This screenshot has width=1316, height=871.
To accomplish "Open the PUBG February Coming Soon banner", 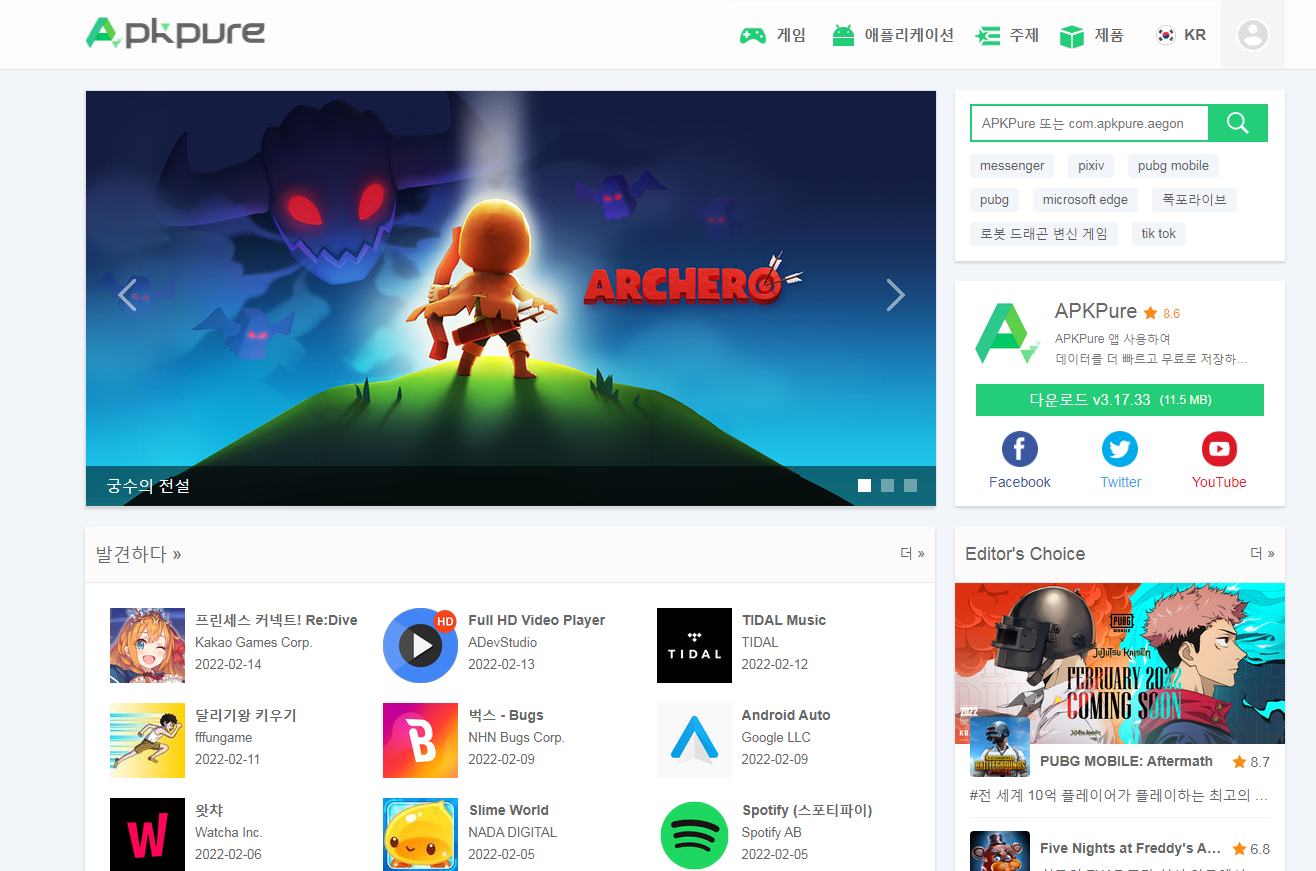I will tap(1120, 664).
